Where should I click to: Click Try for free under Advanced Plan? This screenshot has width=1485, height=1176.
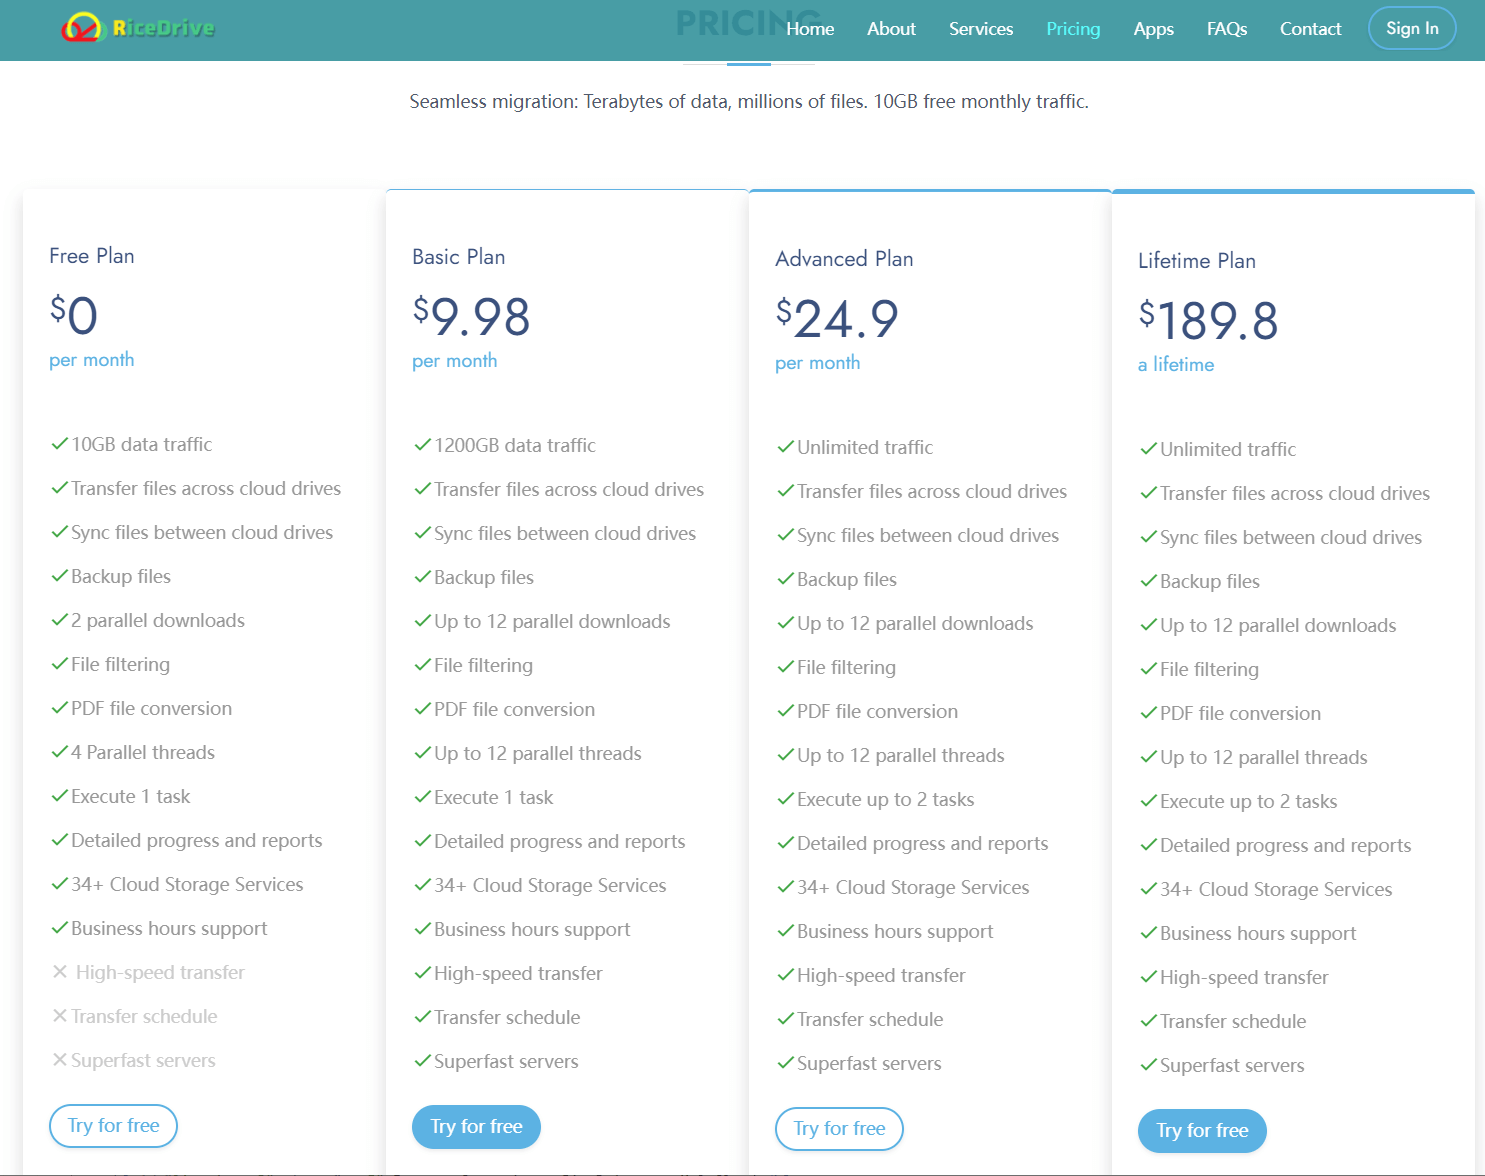(x=839, y=1129)
